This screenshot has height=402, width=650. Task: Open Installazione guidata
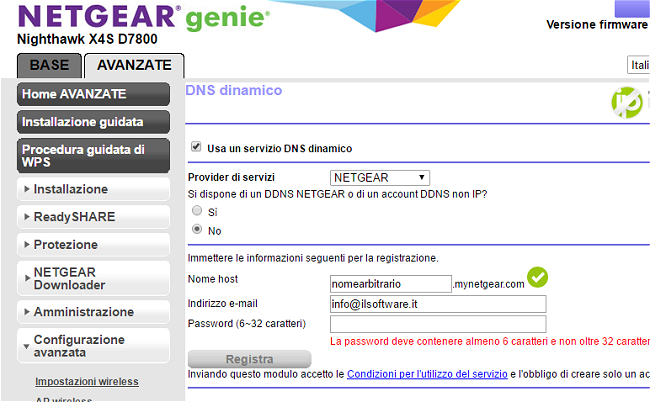93,122
